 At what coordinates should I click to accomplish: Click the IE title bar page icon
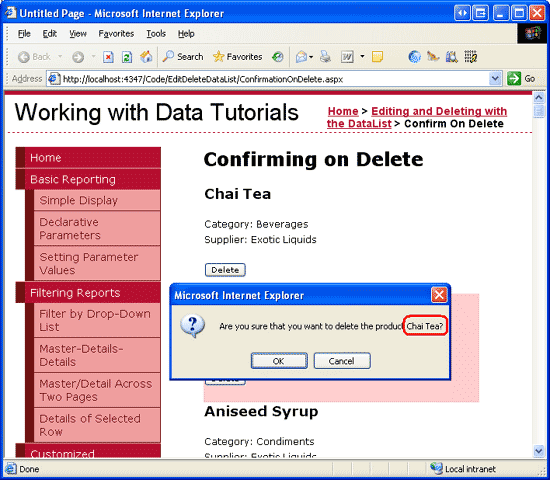[10, 13]
